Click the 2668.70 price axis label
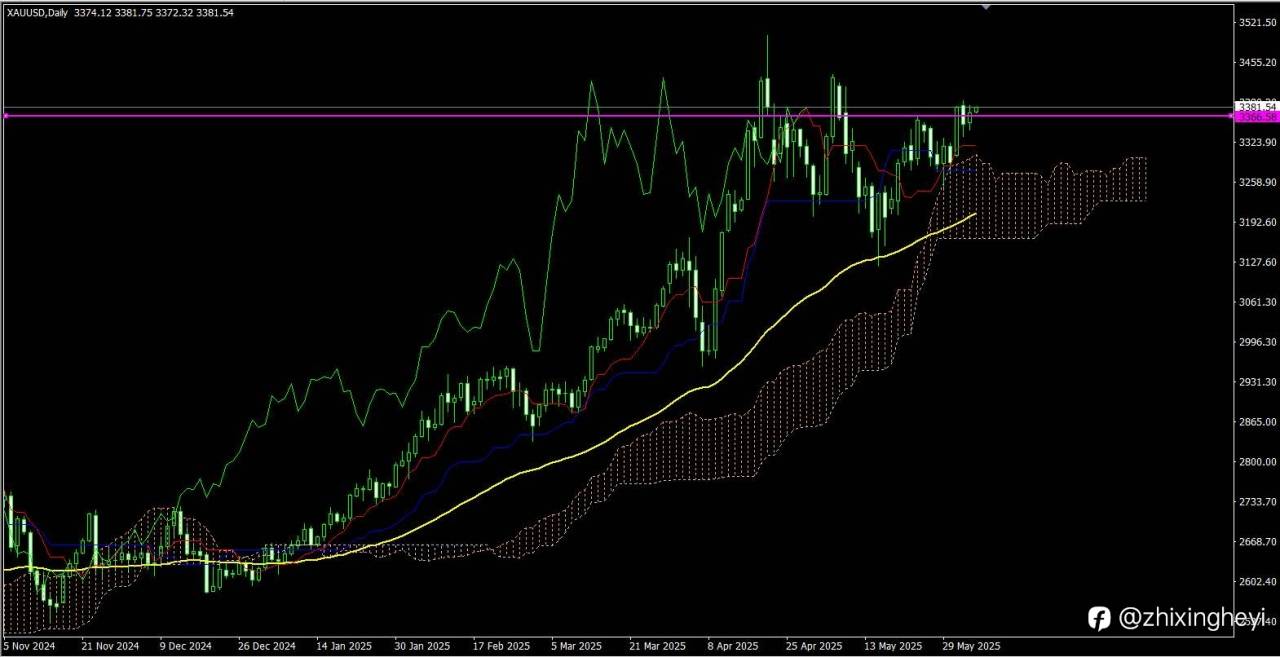 coord(1256,542)
